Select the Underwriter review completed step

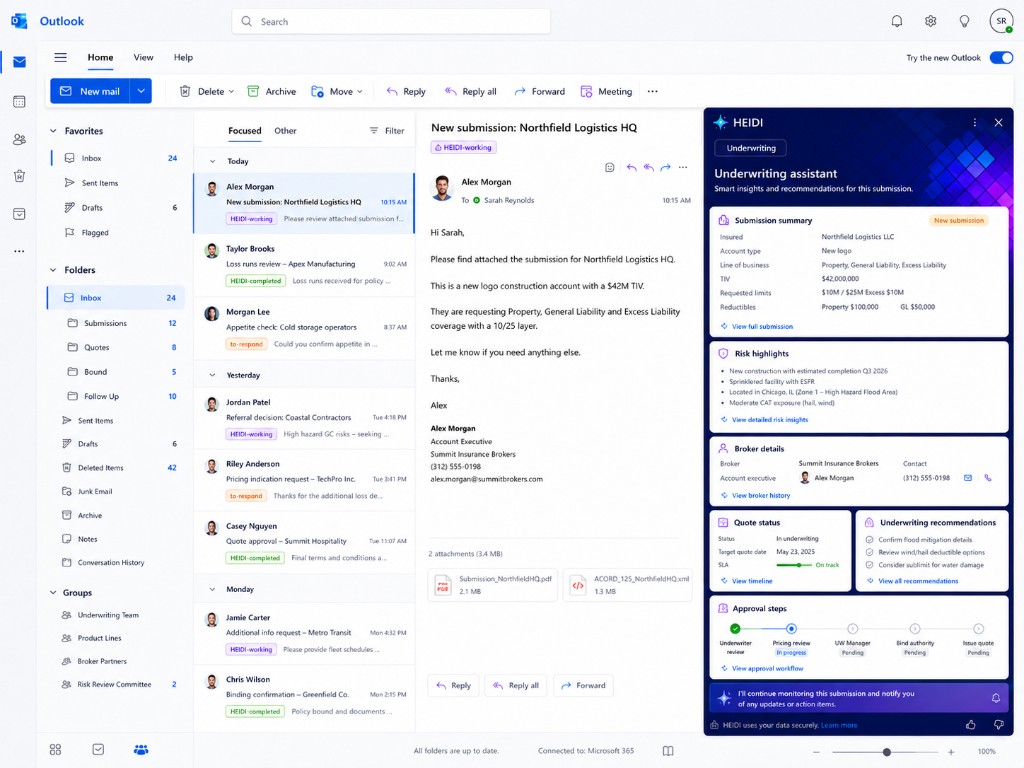[x=735, y=628]
